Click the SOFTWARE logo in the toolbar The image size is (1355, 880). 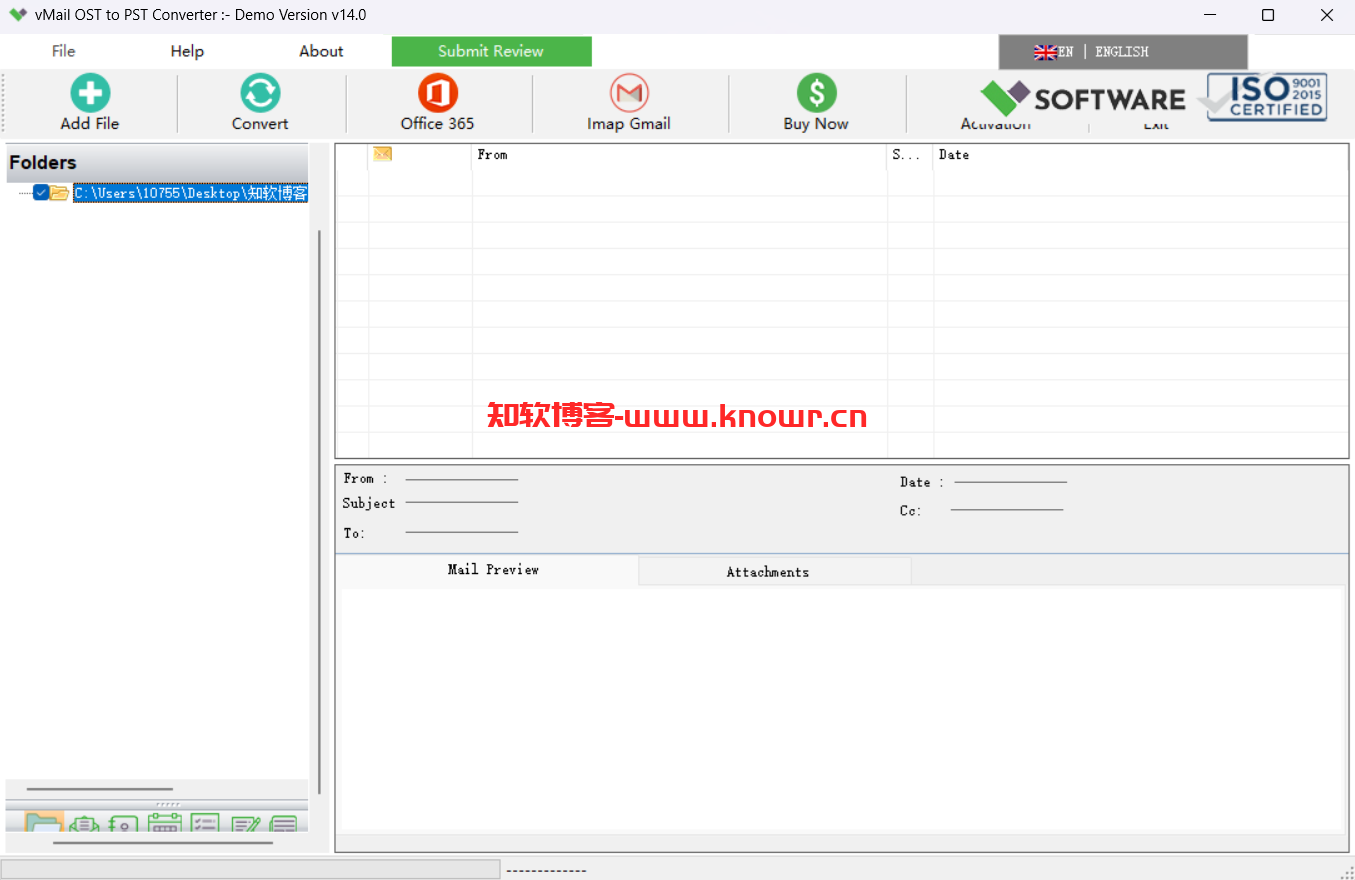[x=1083, y=98]
